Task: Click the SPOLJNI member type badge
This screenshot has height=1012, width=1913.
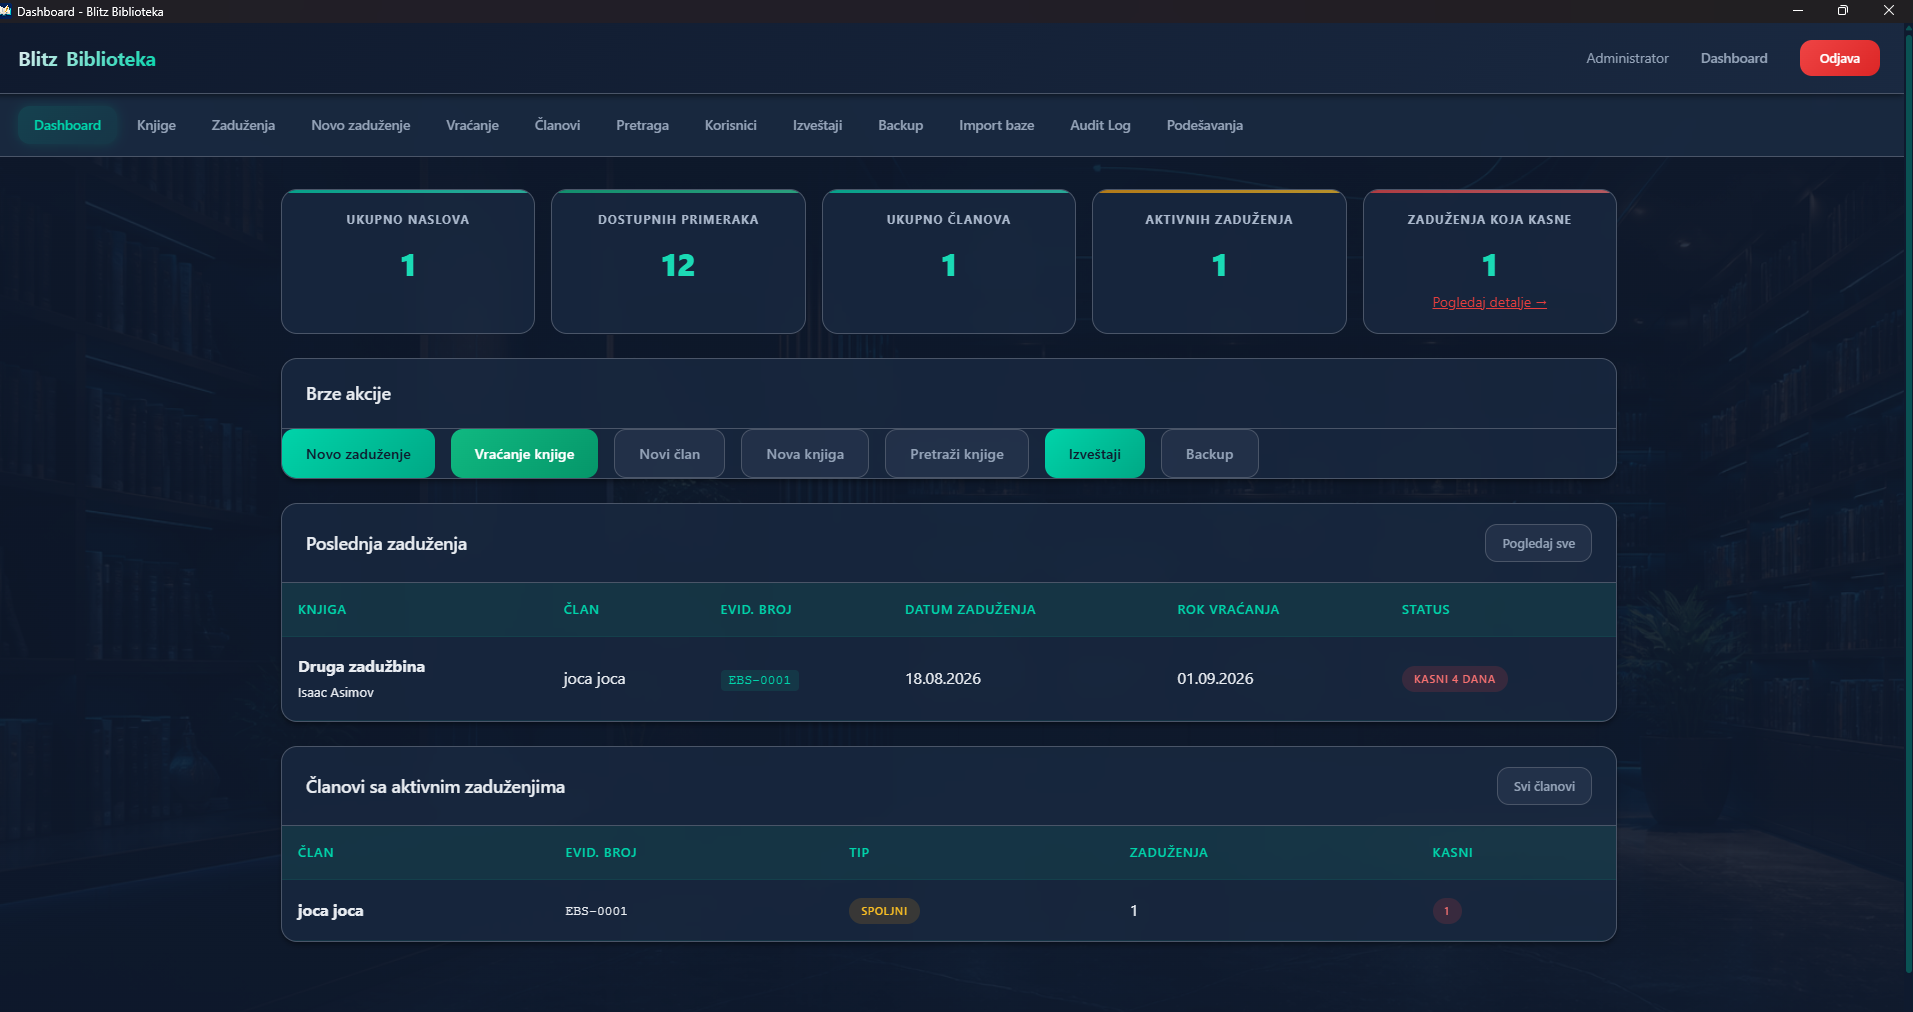Action: tap(884, 911)
